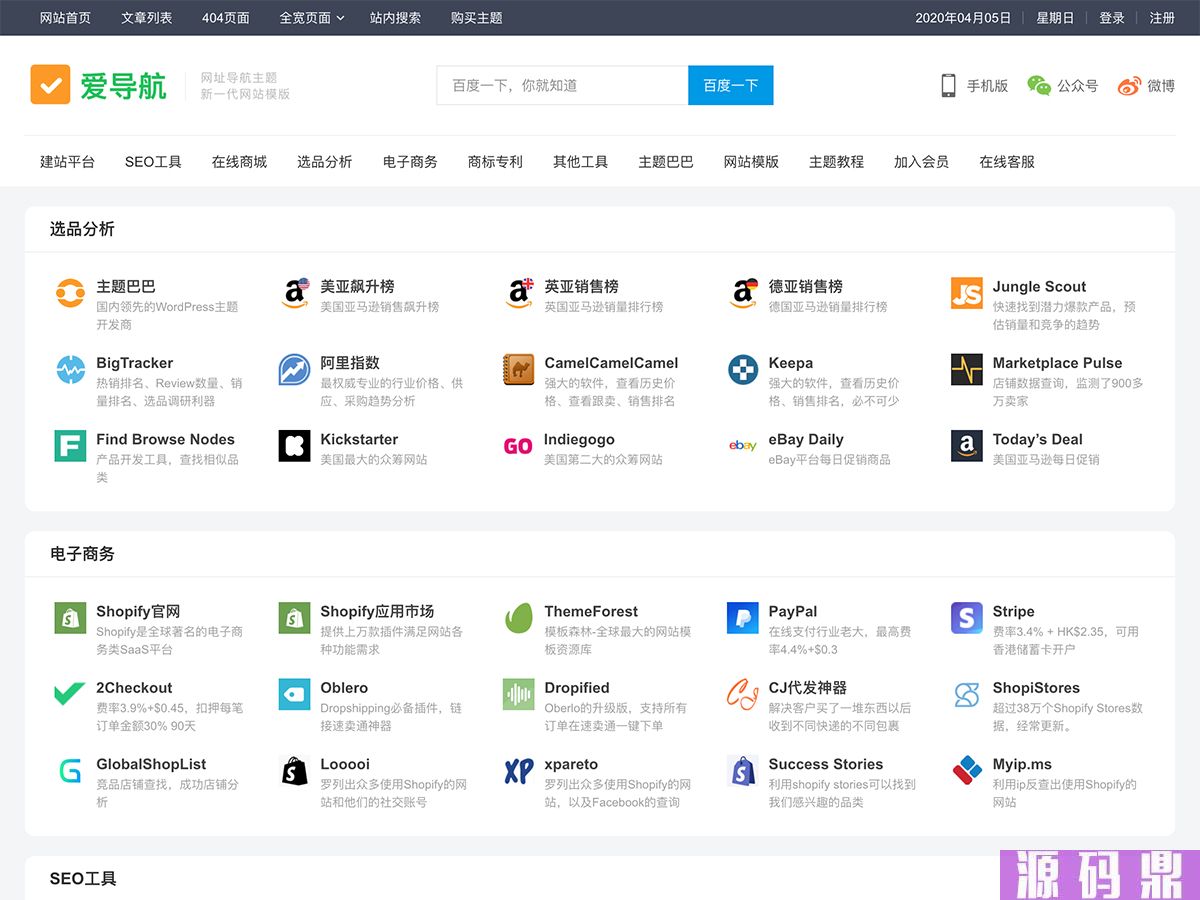Open the Shopify应用市场 link title
1200x900 pixels.
[x=377, y=612]
